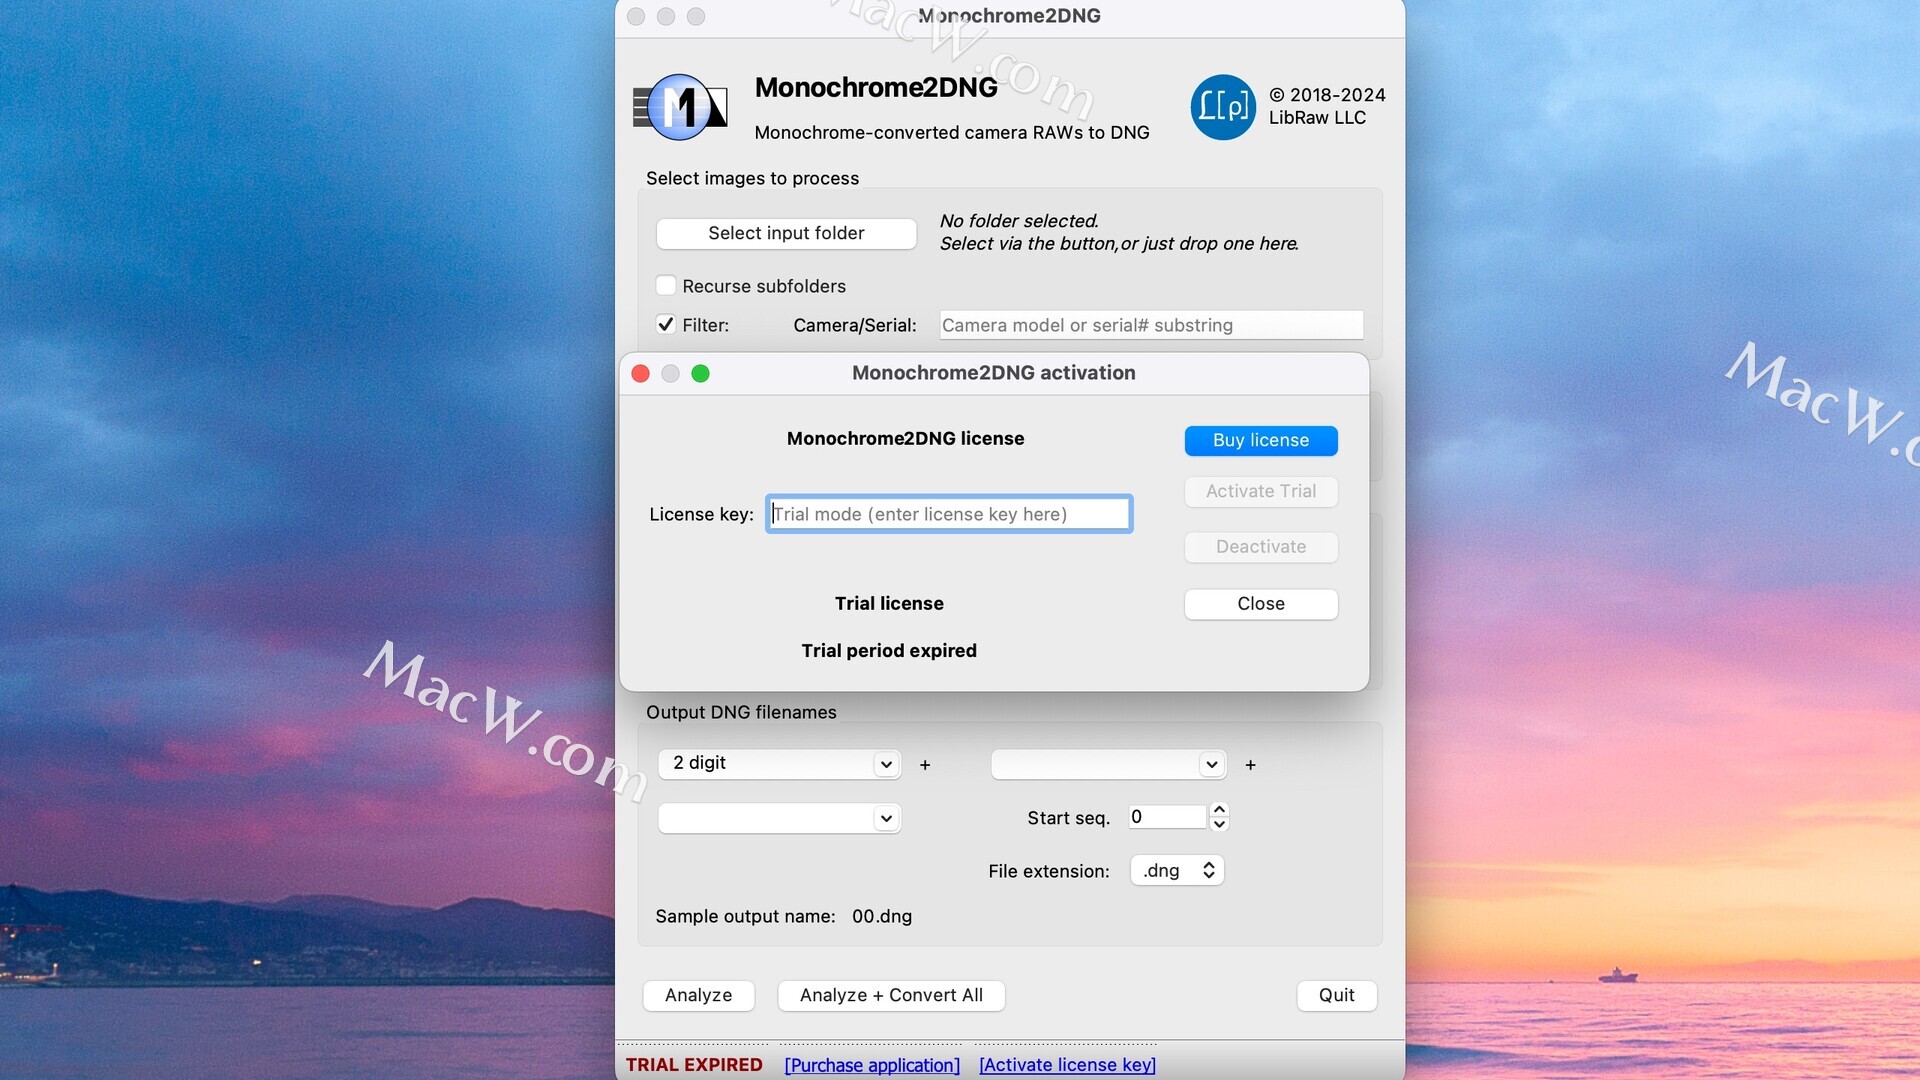This screenshot has height=1080, width=1920.
Task: Open the .dng file extension popup
Action: [1177, 871]
